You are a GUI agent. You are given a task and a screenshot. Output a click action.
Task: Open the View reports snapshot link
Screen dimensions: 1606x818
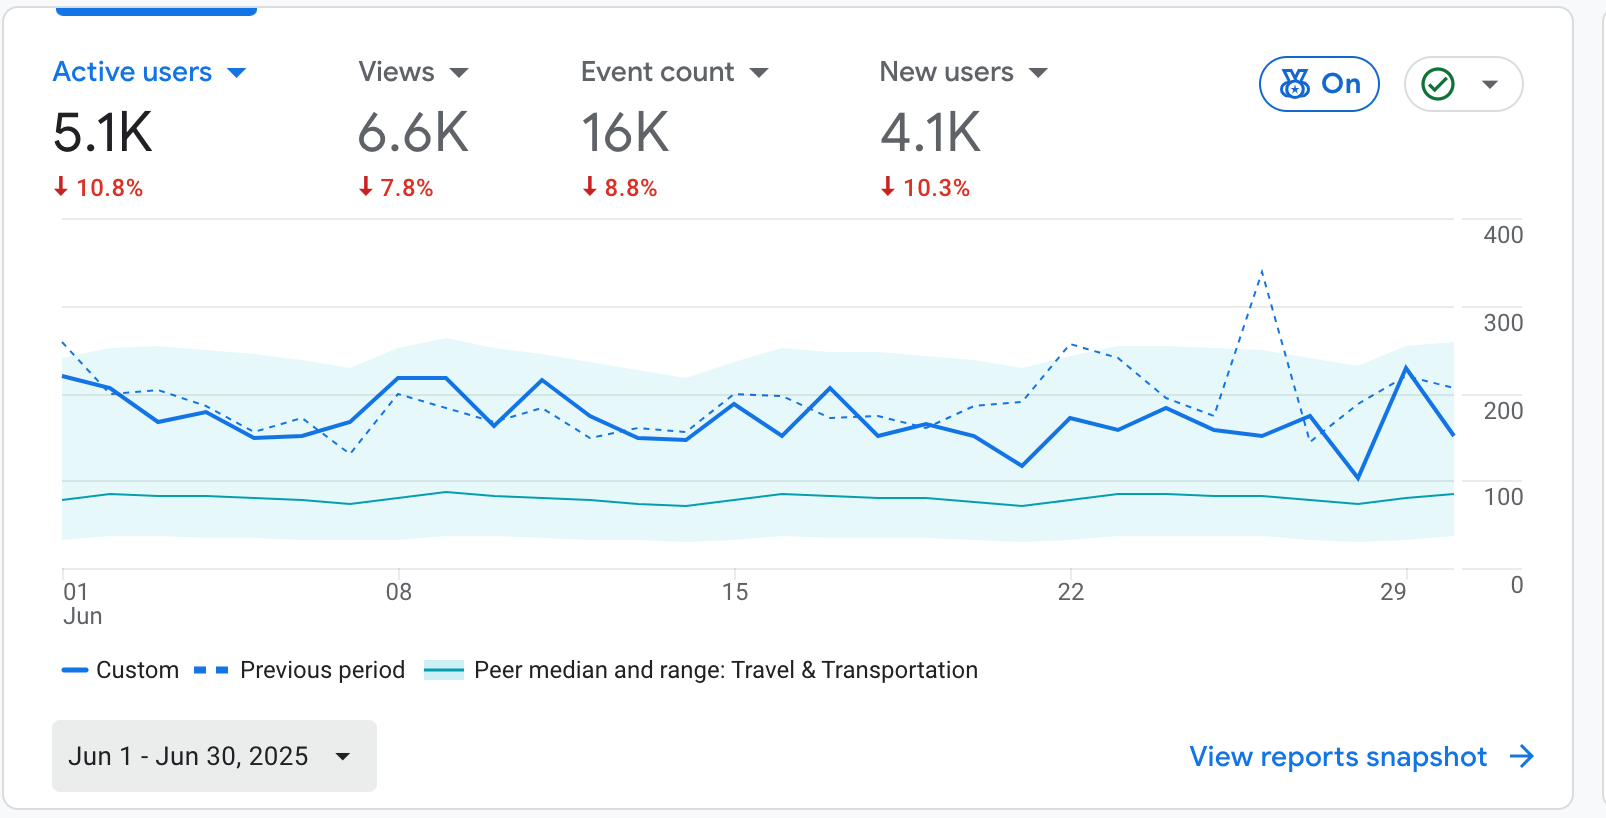(1338, 756)
